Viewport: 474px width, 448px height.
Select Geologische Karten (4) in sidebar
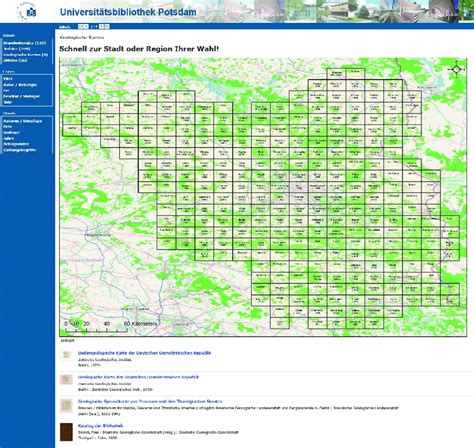(25, 55)
